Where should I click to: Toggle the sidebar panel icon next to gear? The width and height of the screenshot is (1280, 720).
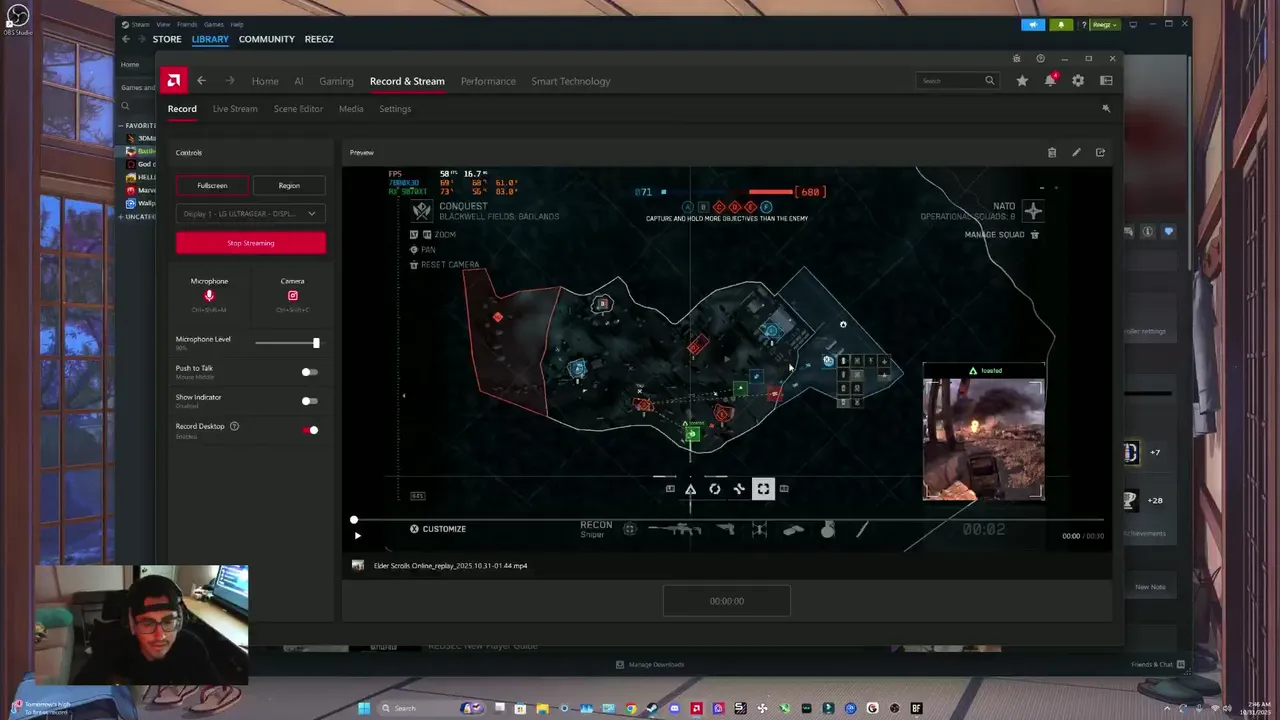[1106, 81]
